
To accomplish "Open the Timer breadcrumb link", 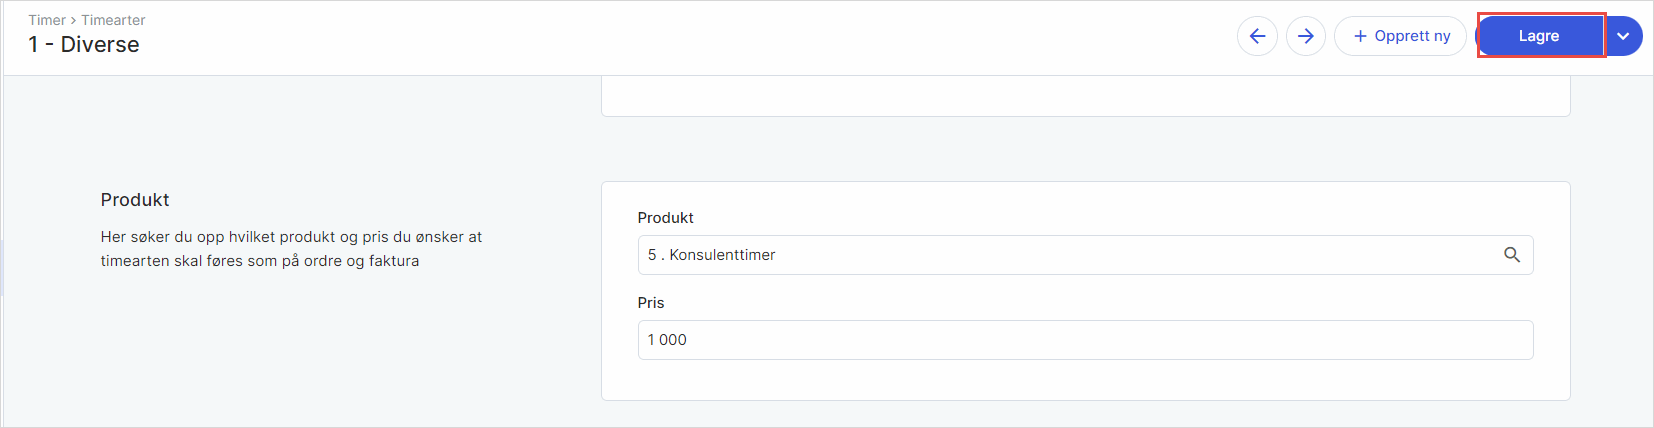I will 47,20.
